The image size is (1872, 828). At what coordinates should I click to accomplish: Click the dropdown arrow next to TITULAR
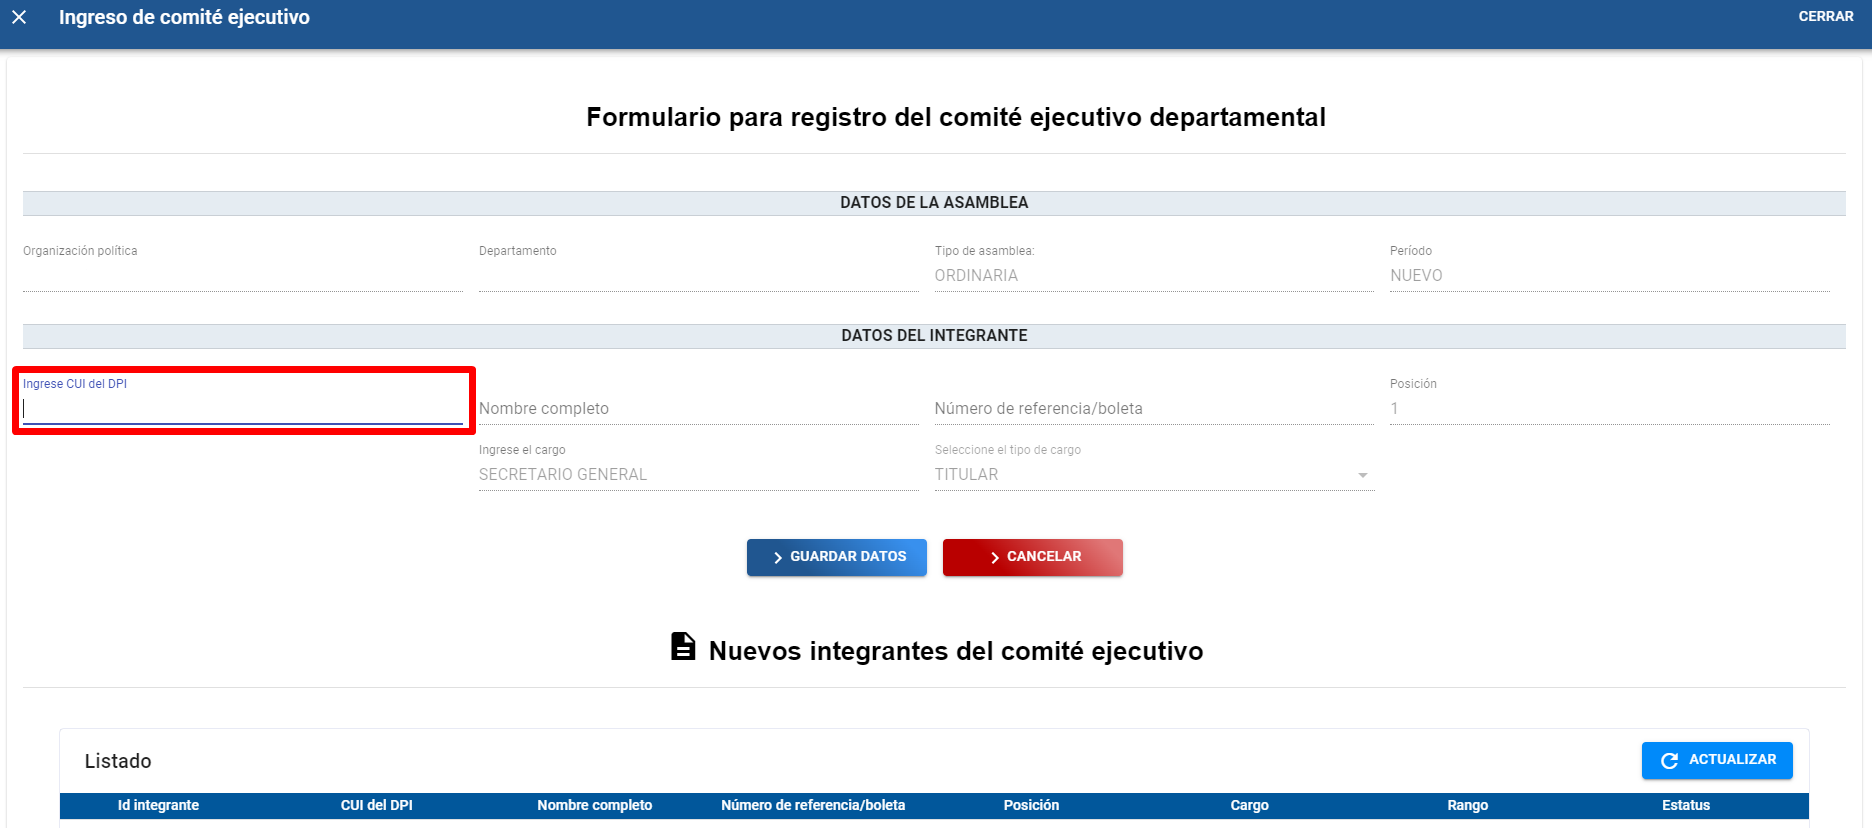tap(1362, 476)
